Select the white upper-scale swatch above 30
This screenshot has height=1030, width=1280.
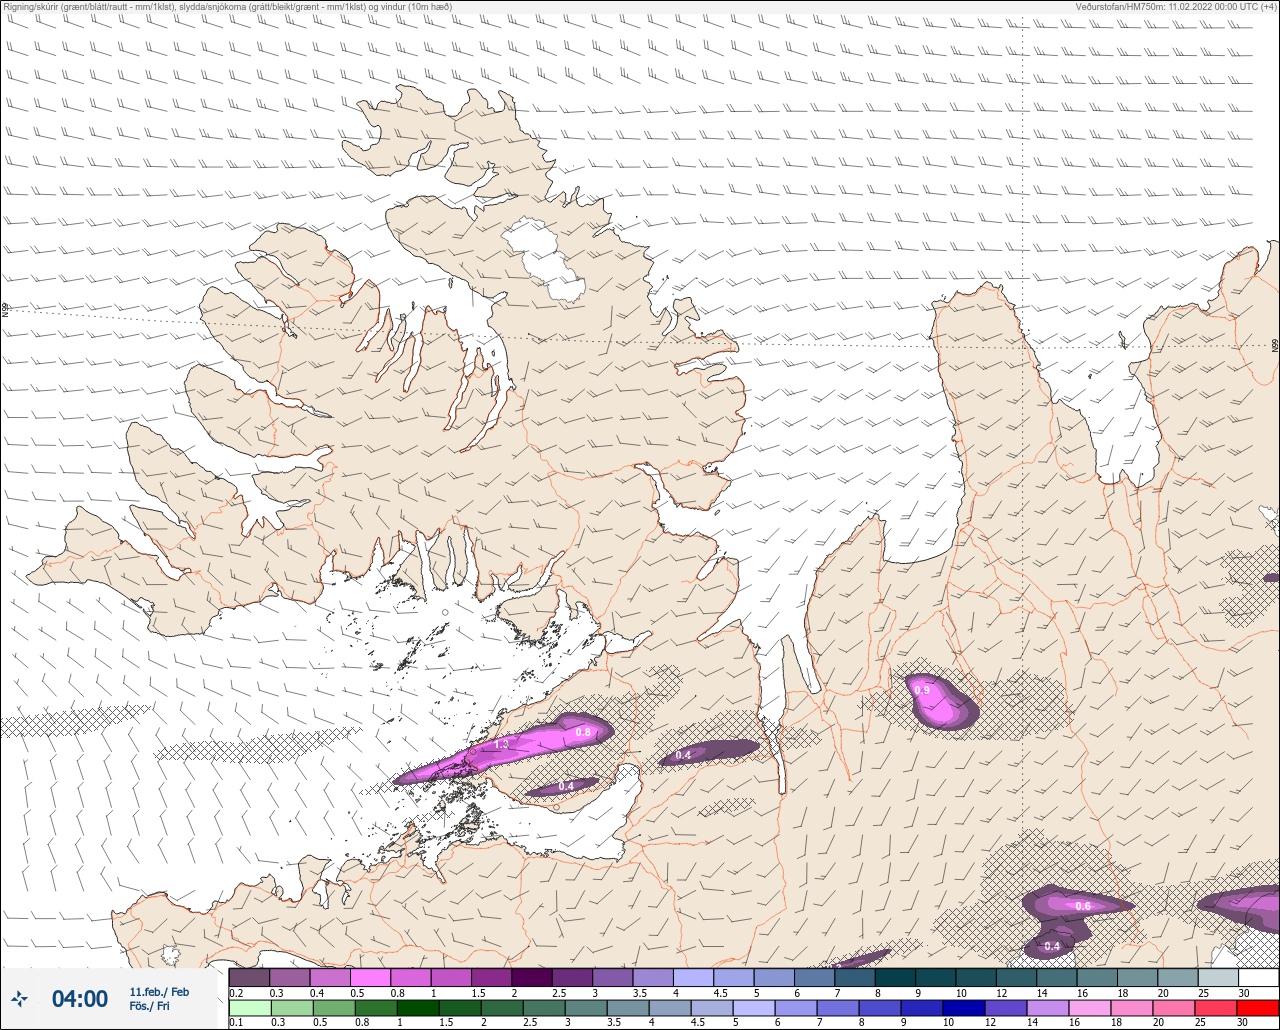click(1258, 977)
